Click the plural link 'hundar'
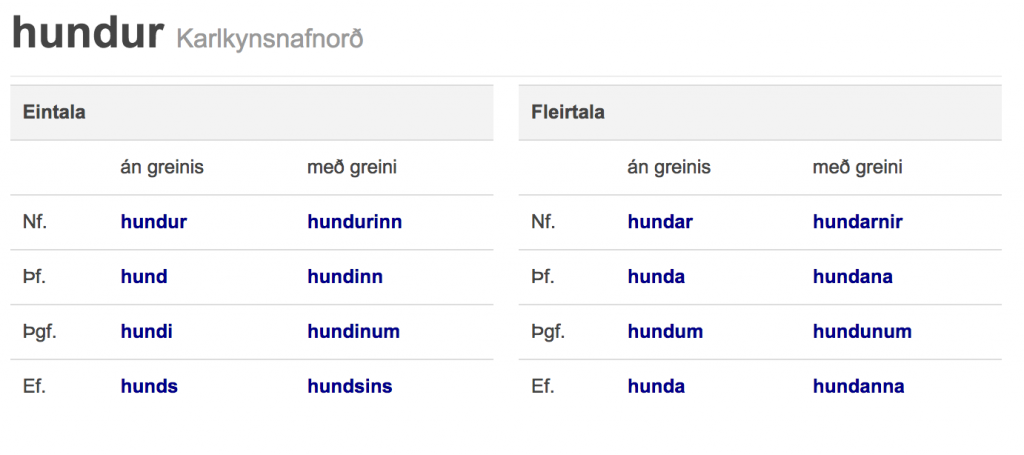 pos(659,222)
